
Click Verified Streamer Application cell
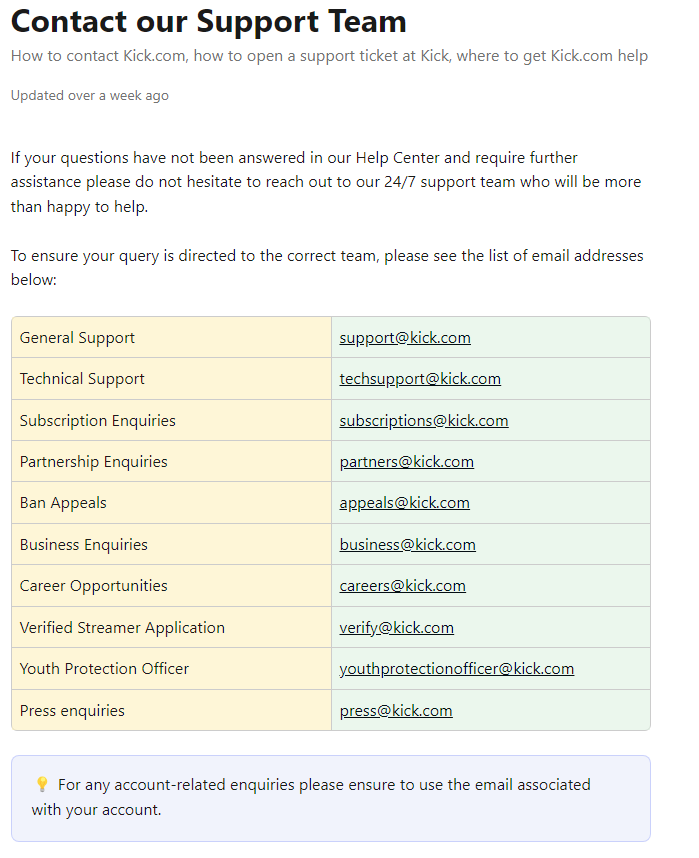[x=171, y=628]
